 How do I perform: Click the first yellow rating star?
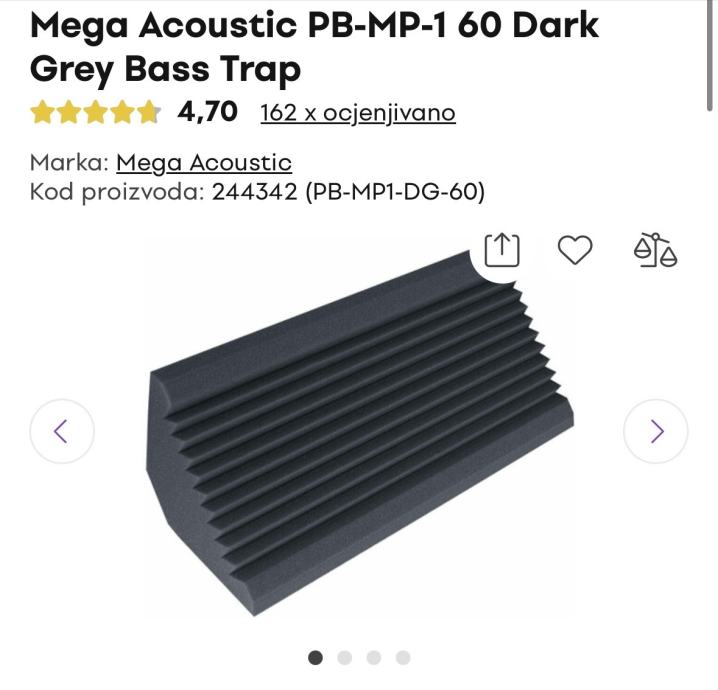(42, 112)
